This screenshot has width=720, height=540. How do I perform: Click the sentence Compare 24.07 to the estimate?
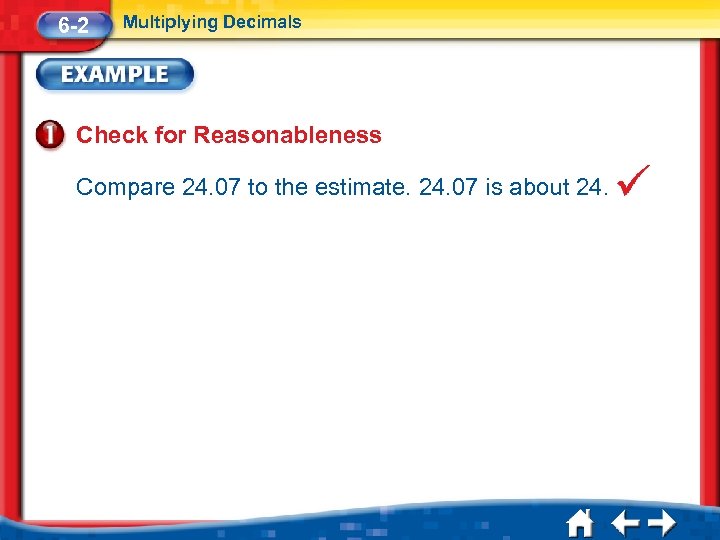point(243,187)
